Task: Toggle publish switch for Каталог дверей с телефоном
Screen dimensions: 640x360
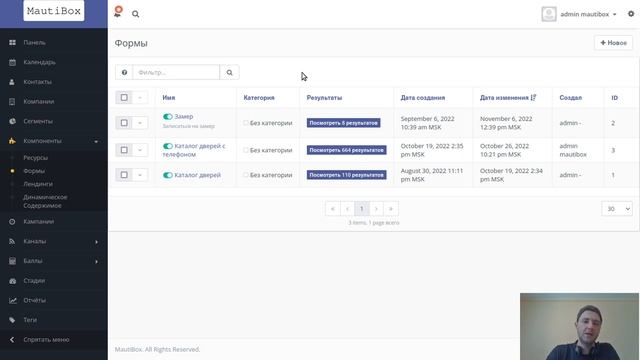Action: click(167, 146)
